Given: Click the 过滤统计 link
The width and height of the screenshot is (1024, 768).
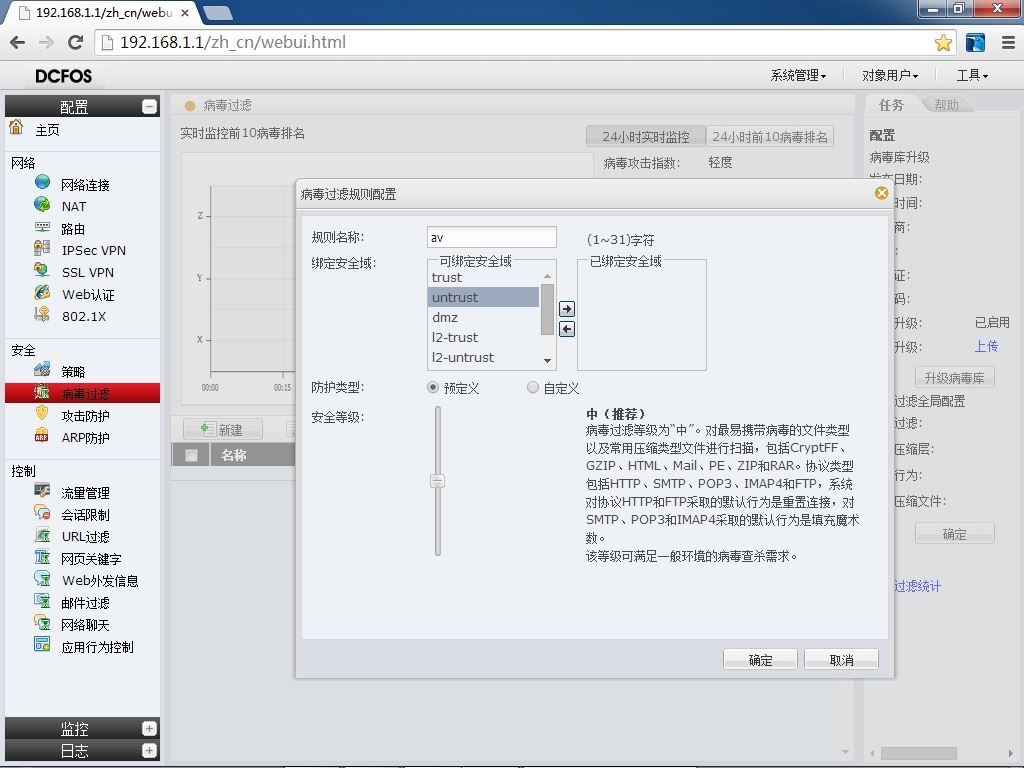Looking at the screenshot, I should click(x=917, y=586).
